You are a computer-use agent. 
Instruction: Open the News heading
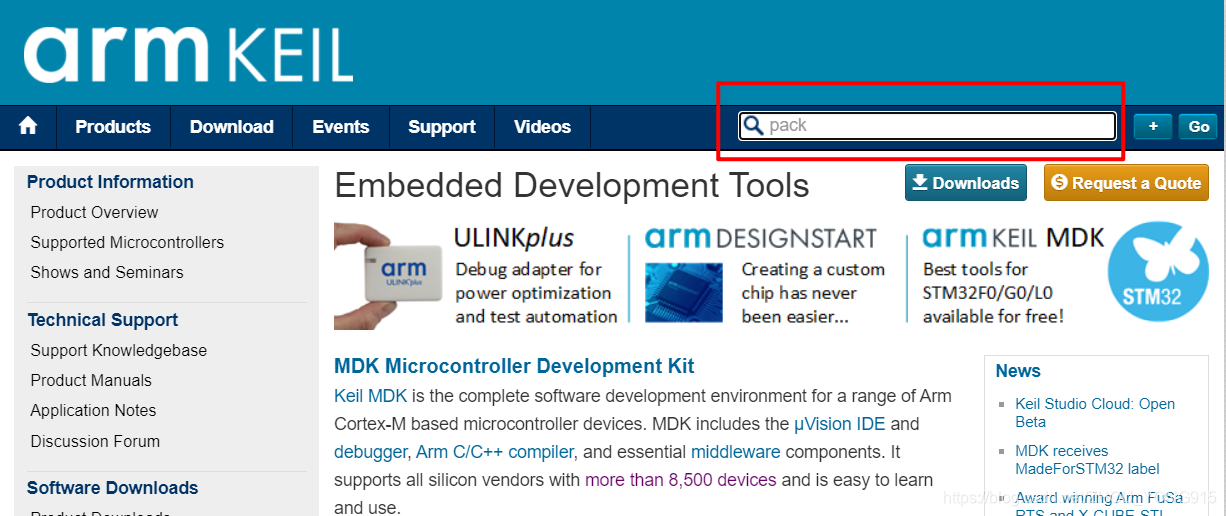click(x=1018, y=371)
